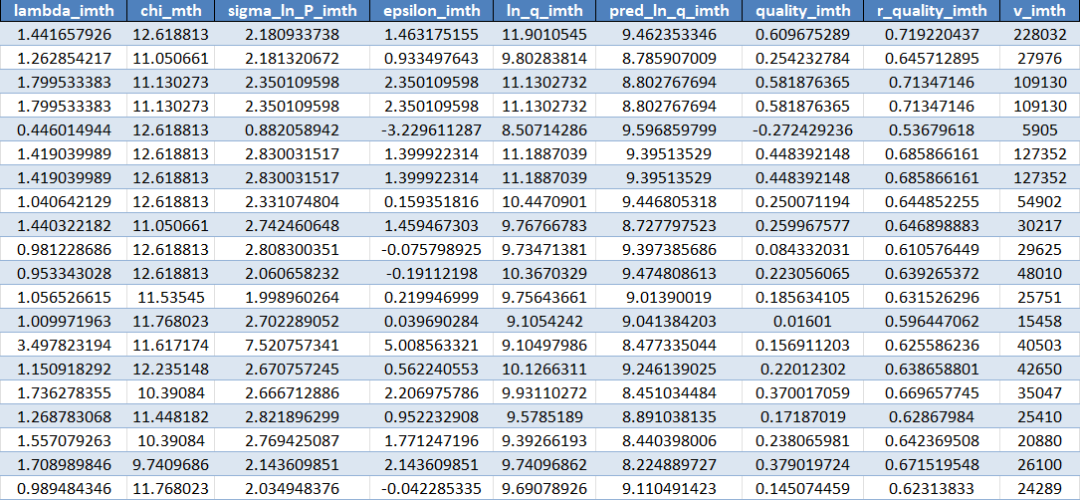The width and height of the screenshot is (1080, 500).
Task: Click the epsilon_imth column header
Action: tap(430, 11)
